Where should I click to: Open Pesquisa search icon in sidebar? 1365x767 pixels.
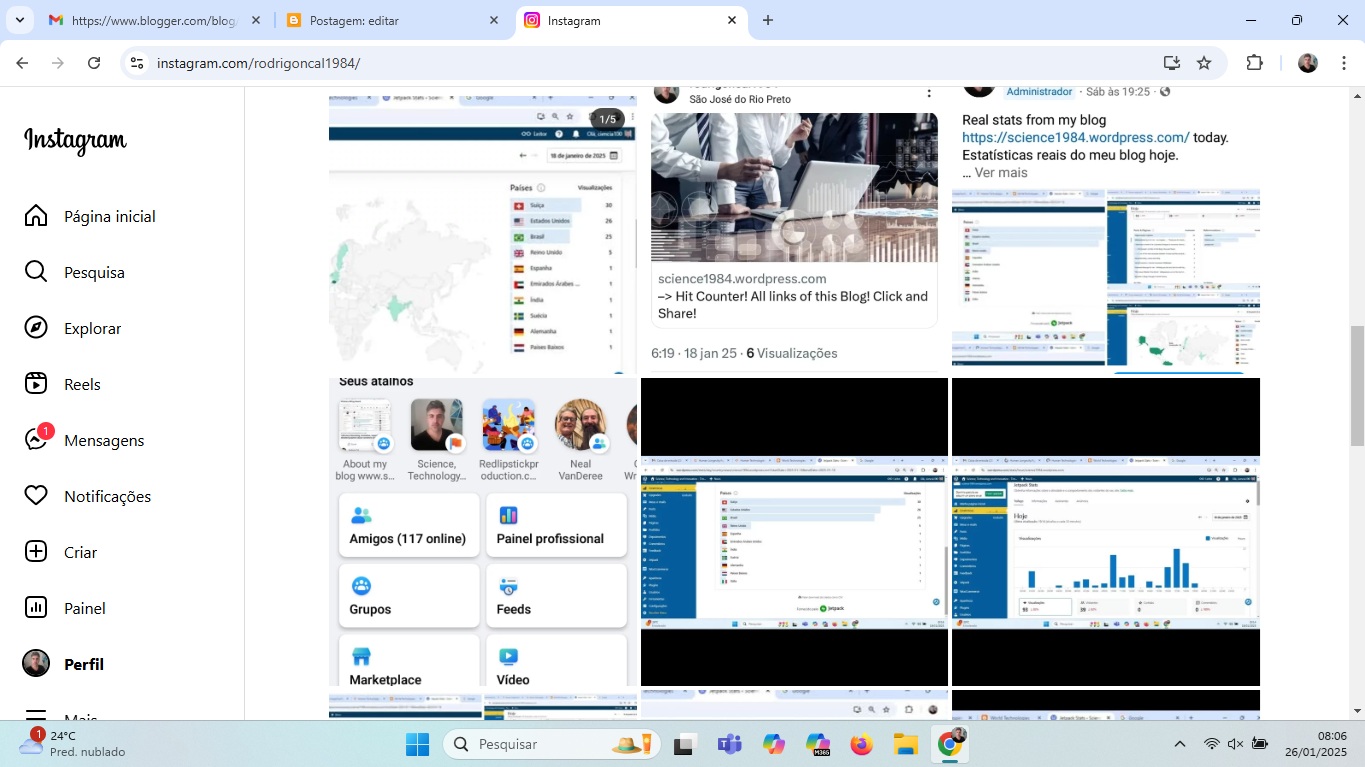point(36,272)
